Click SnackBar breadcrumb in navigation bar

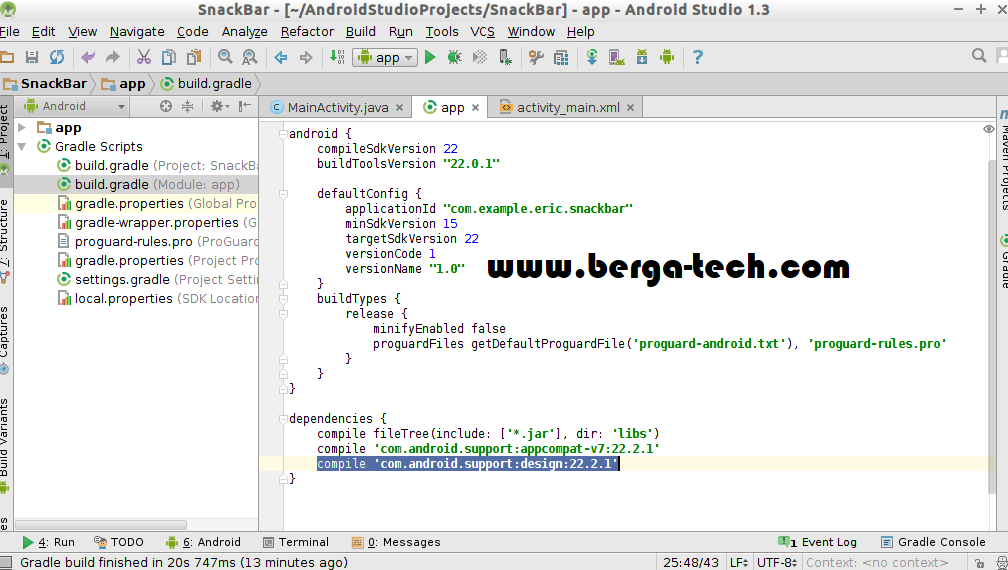coord(45,84)
